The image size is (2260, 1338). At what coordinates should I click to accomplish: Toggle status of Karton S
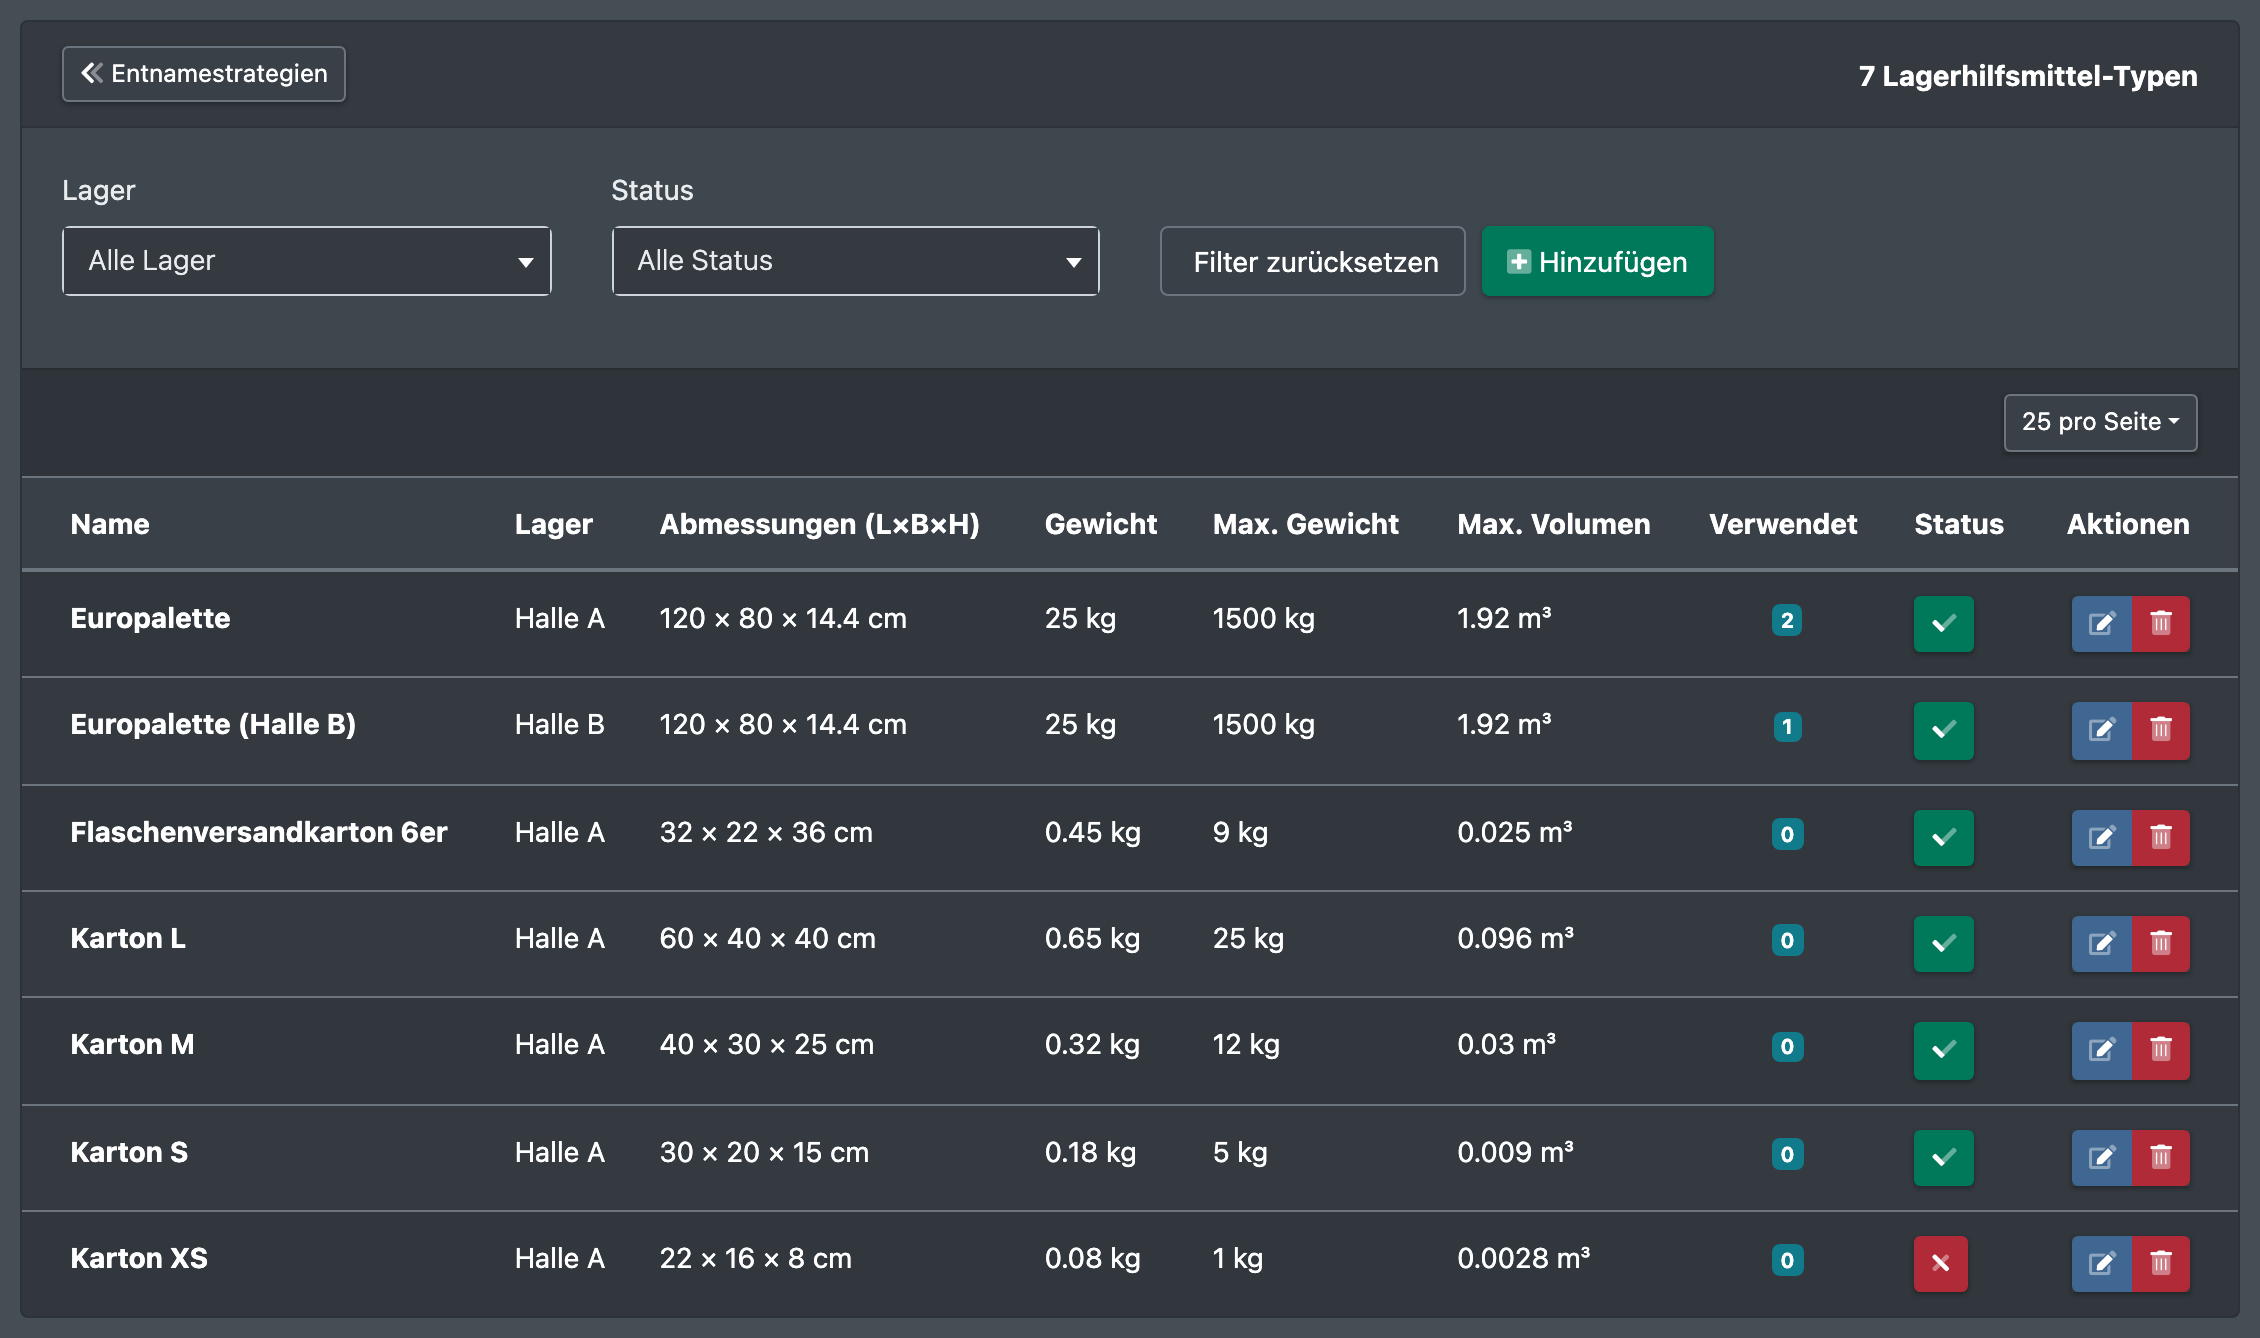[1943, 1157]
